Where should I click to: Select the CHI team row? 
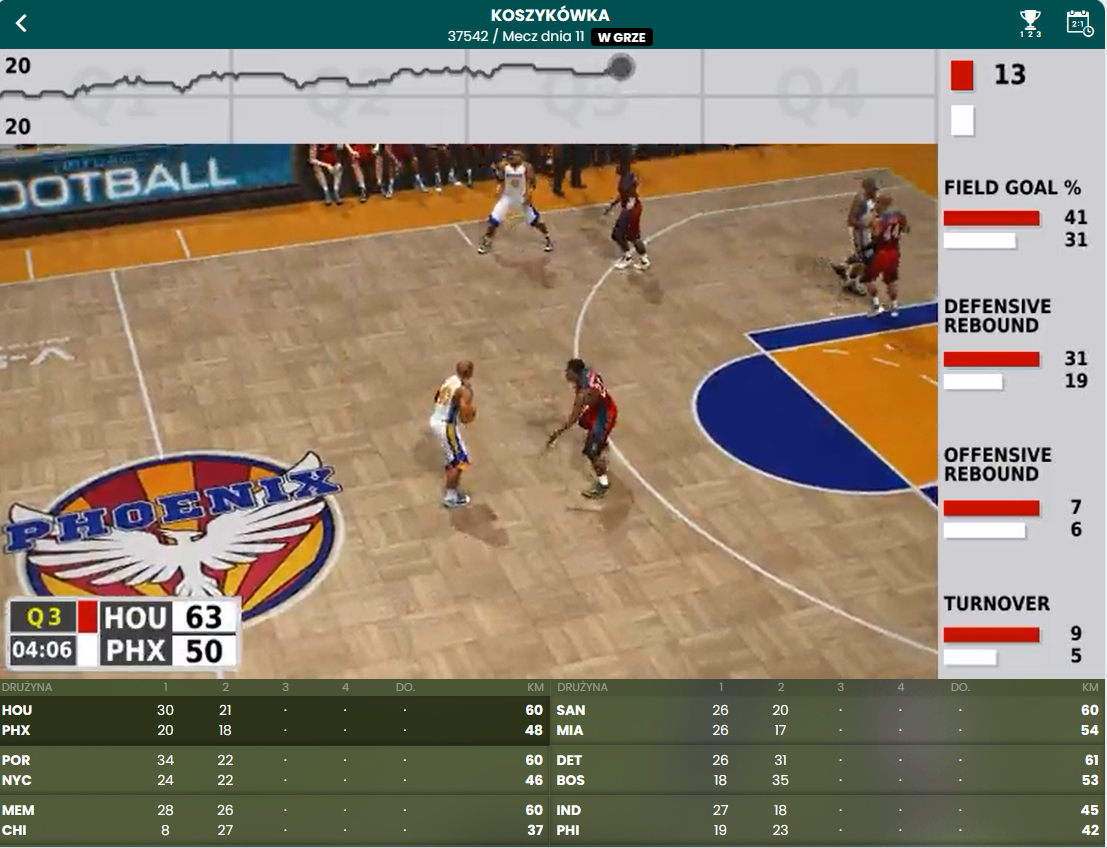[275, 830]
